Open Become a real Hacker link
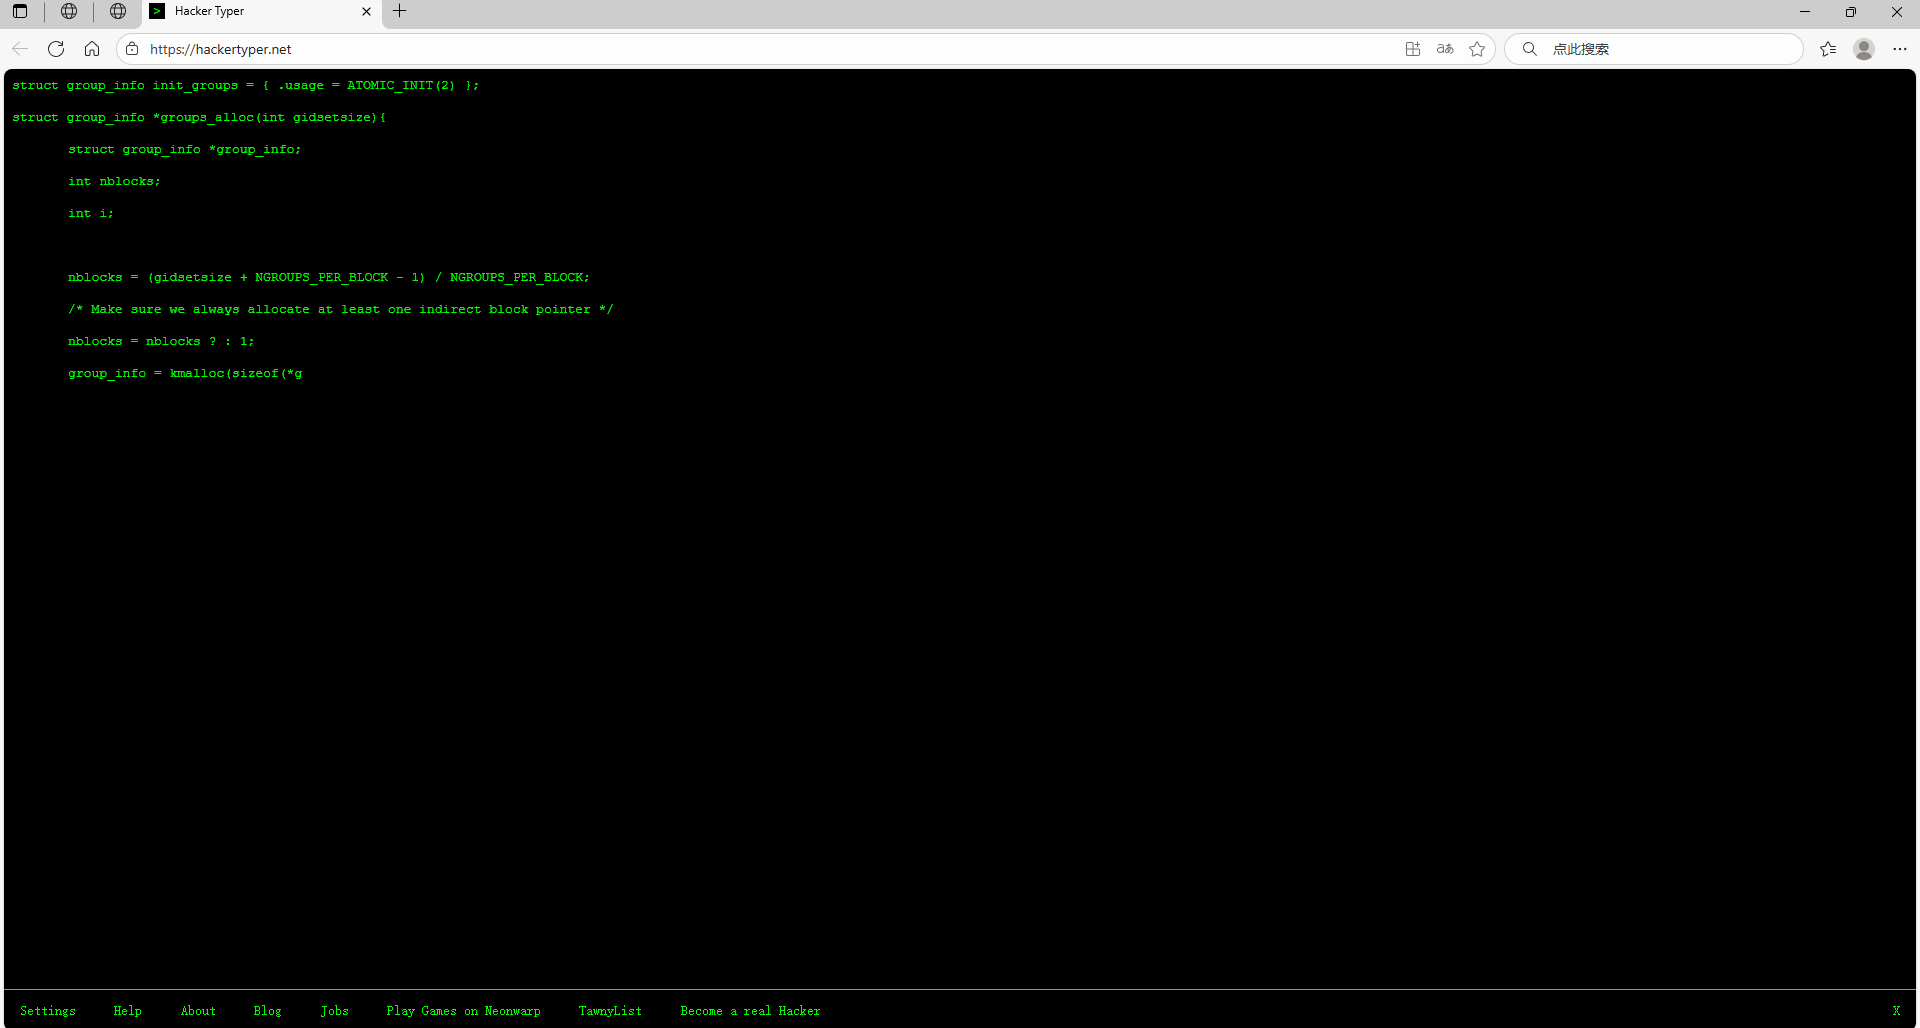 (750, 1011)
